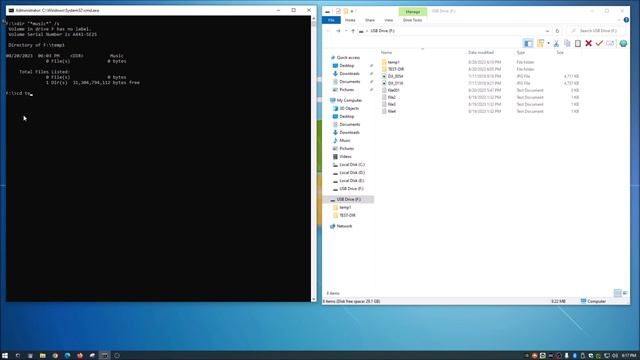Expand address bar history dropdown
Image resolution: width=640 pixels, height=360 pixels.
[x=547, y=31]
